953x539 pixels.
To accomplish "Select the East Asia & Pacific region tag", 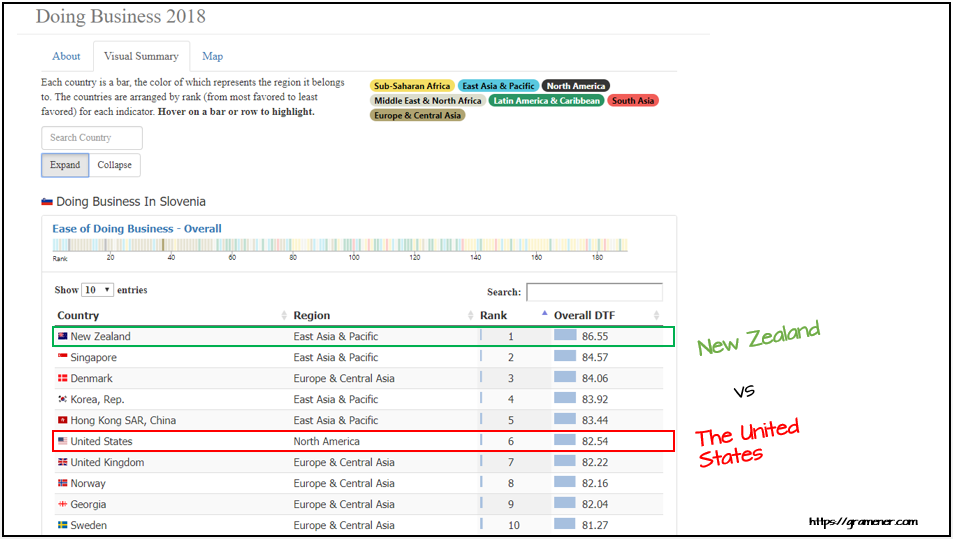I will (498, 86).
